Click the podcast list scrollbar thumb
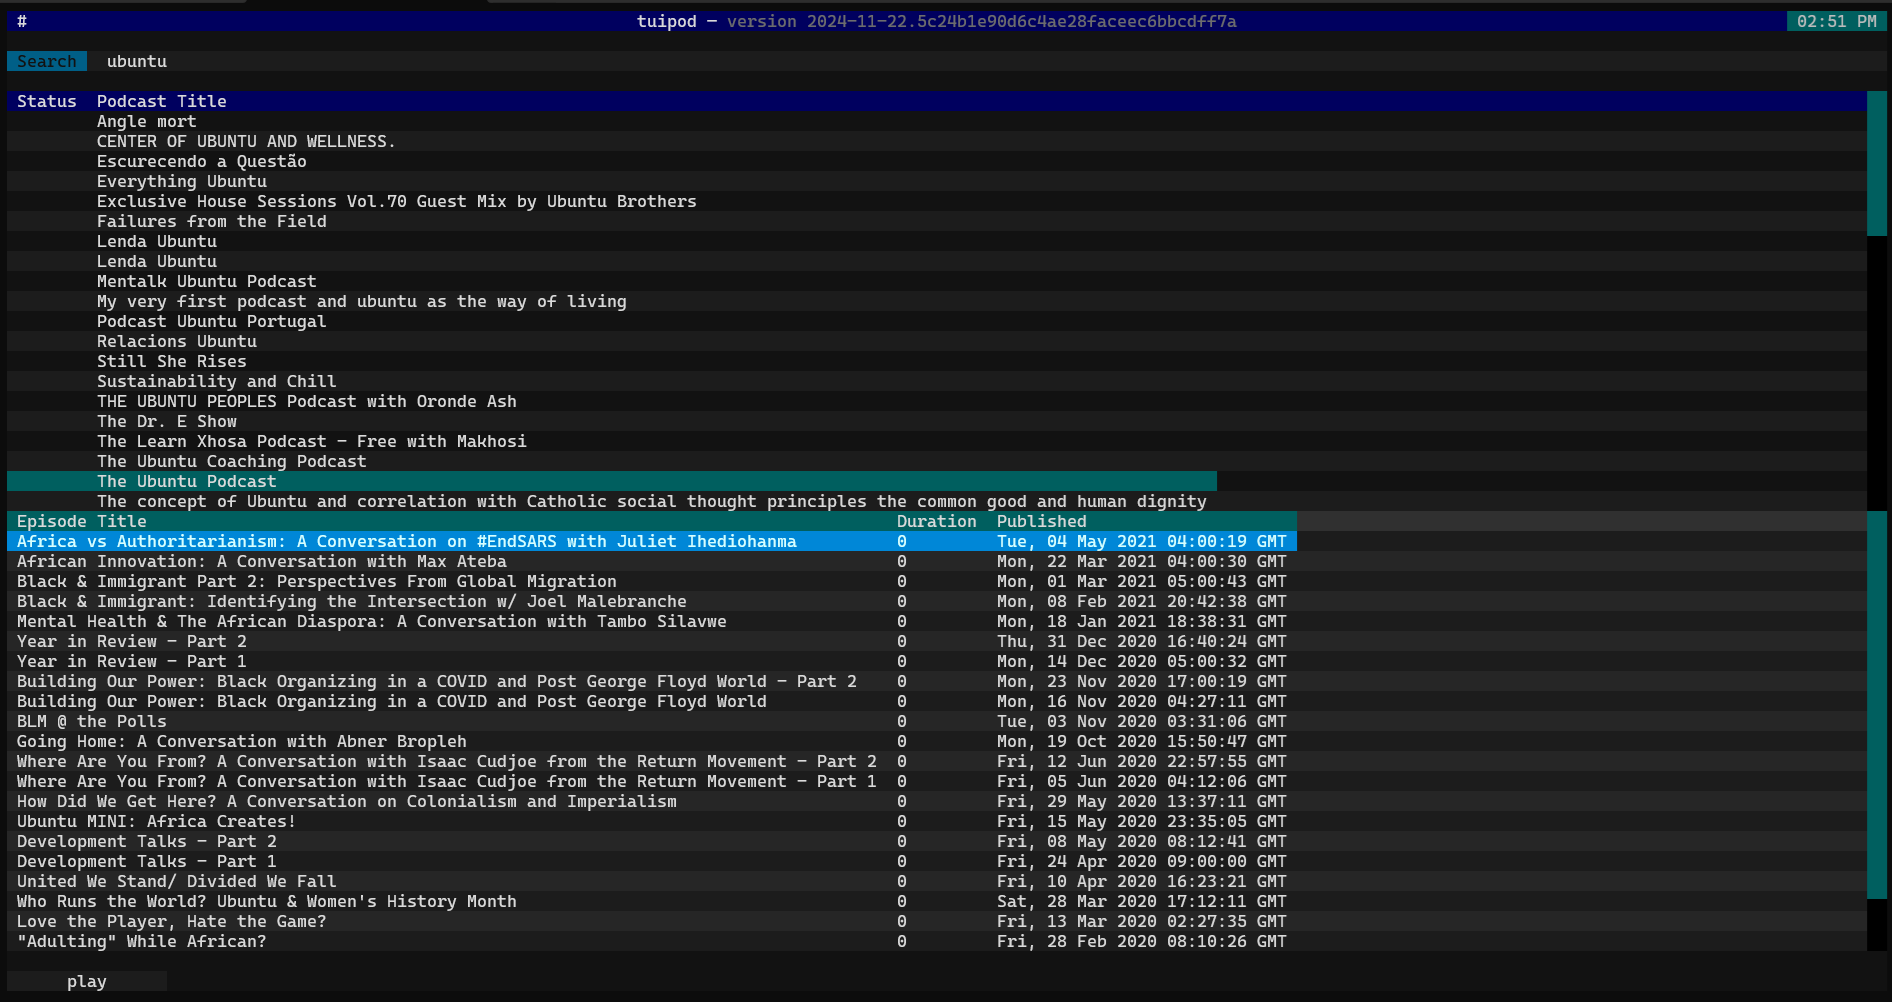 pyautogui.click(x=1876, y=163)
